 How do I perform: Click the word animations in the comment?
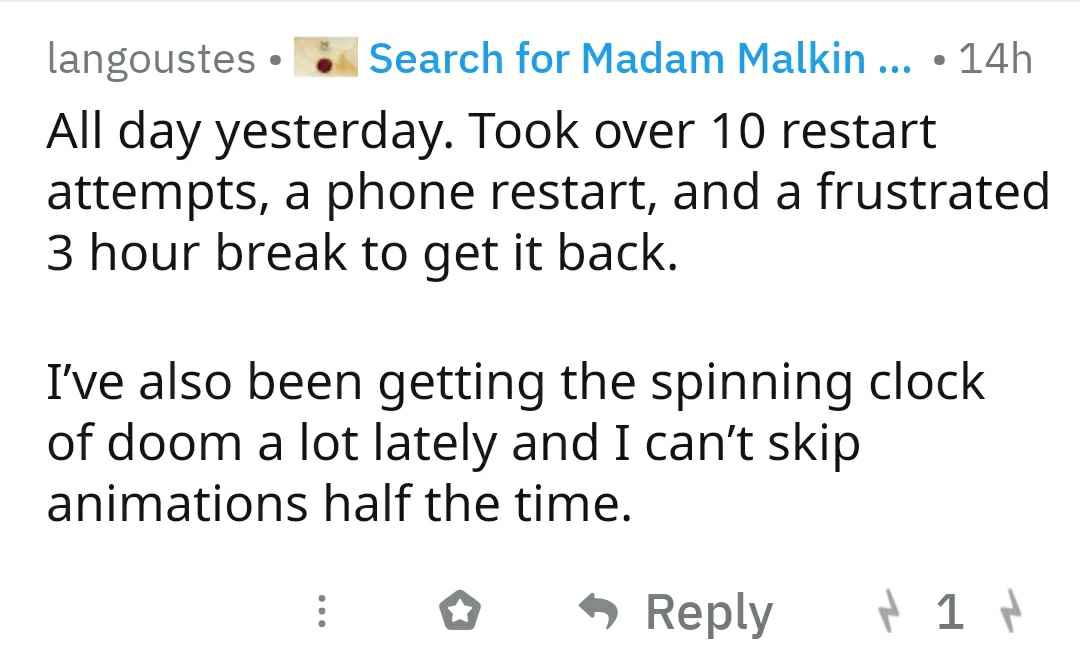tap(177, 503)
